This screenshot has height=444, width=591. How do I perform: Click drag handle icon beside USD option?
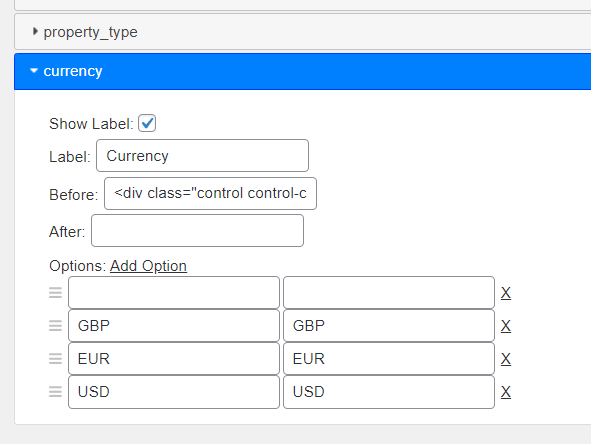coord(55,392)
